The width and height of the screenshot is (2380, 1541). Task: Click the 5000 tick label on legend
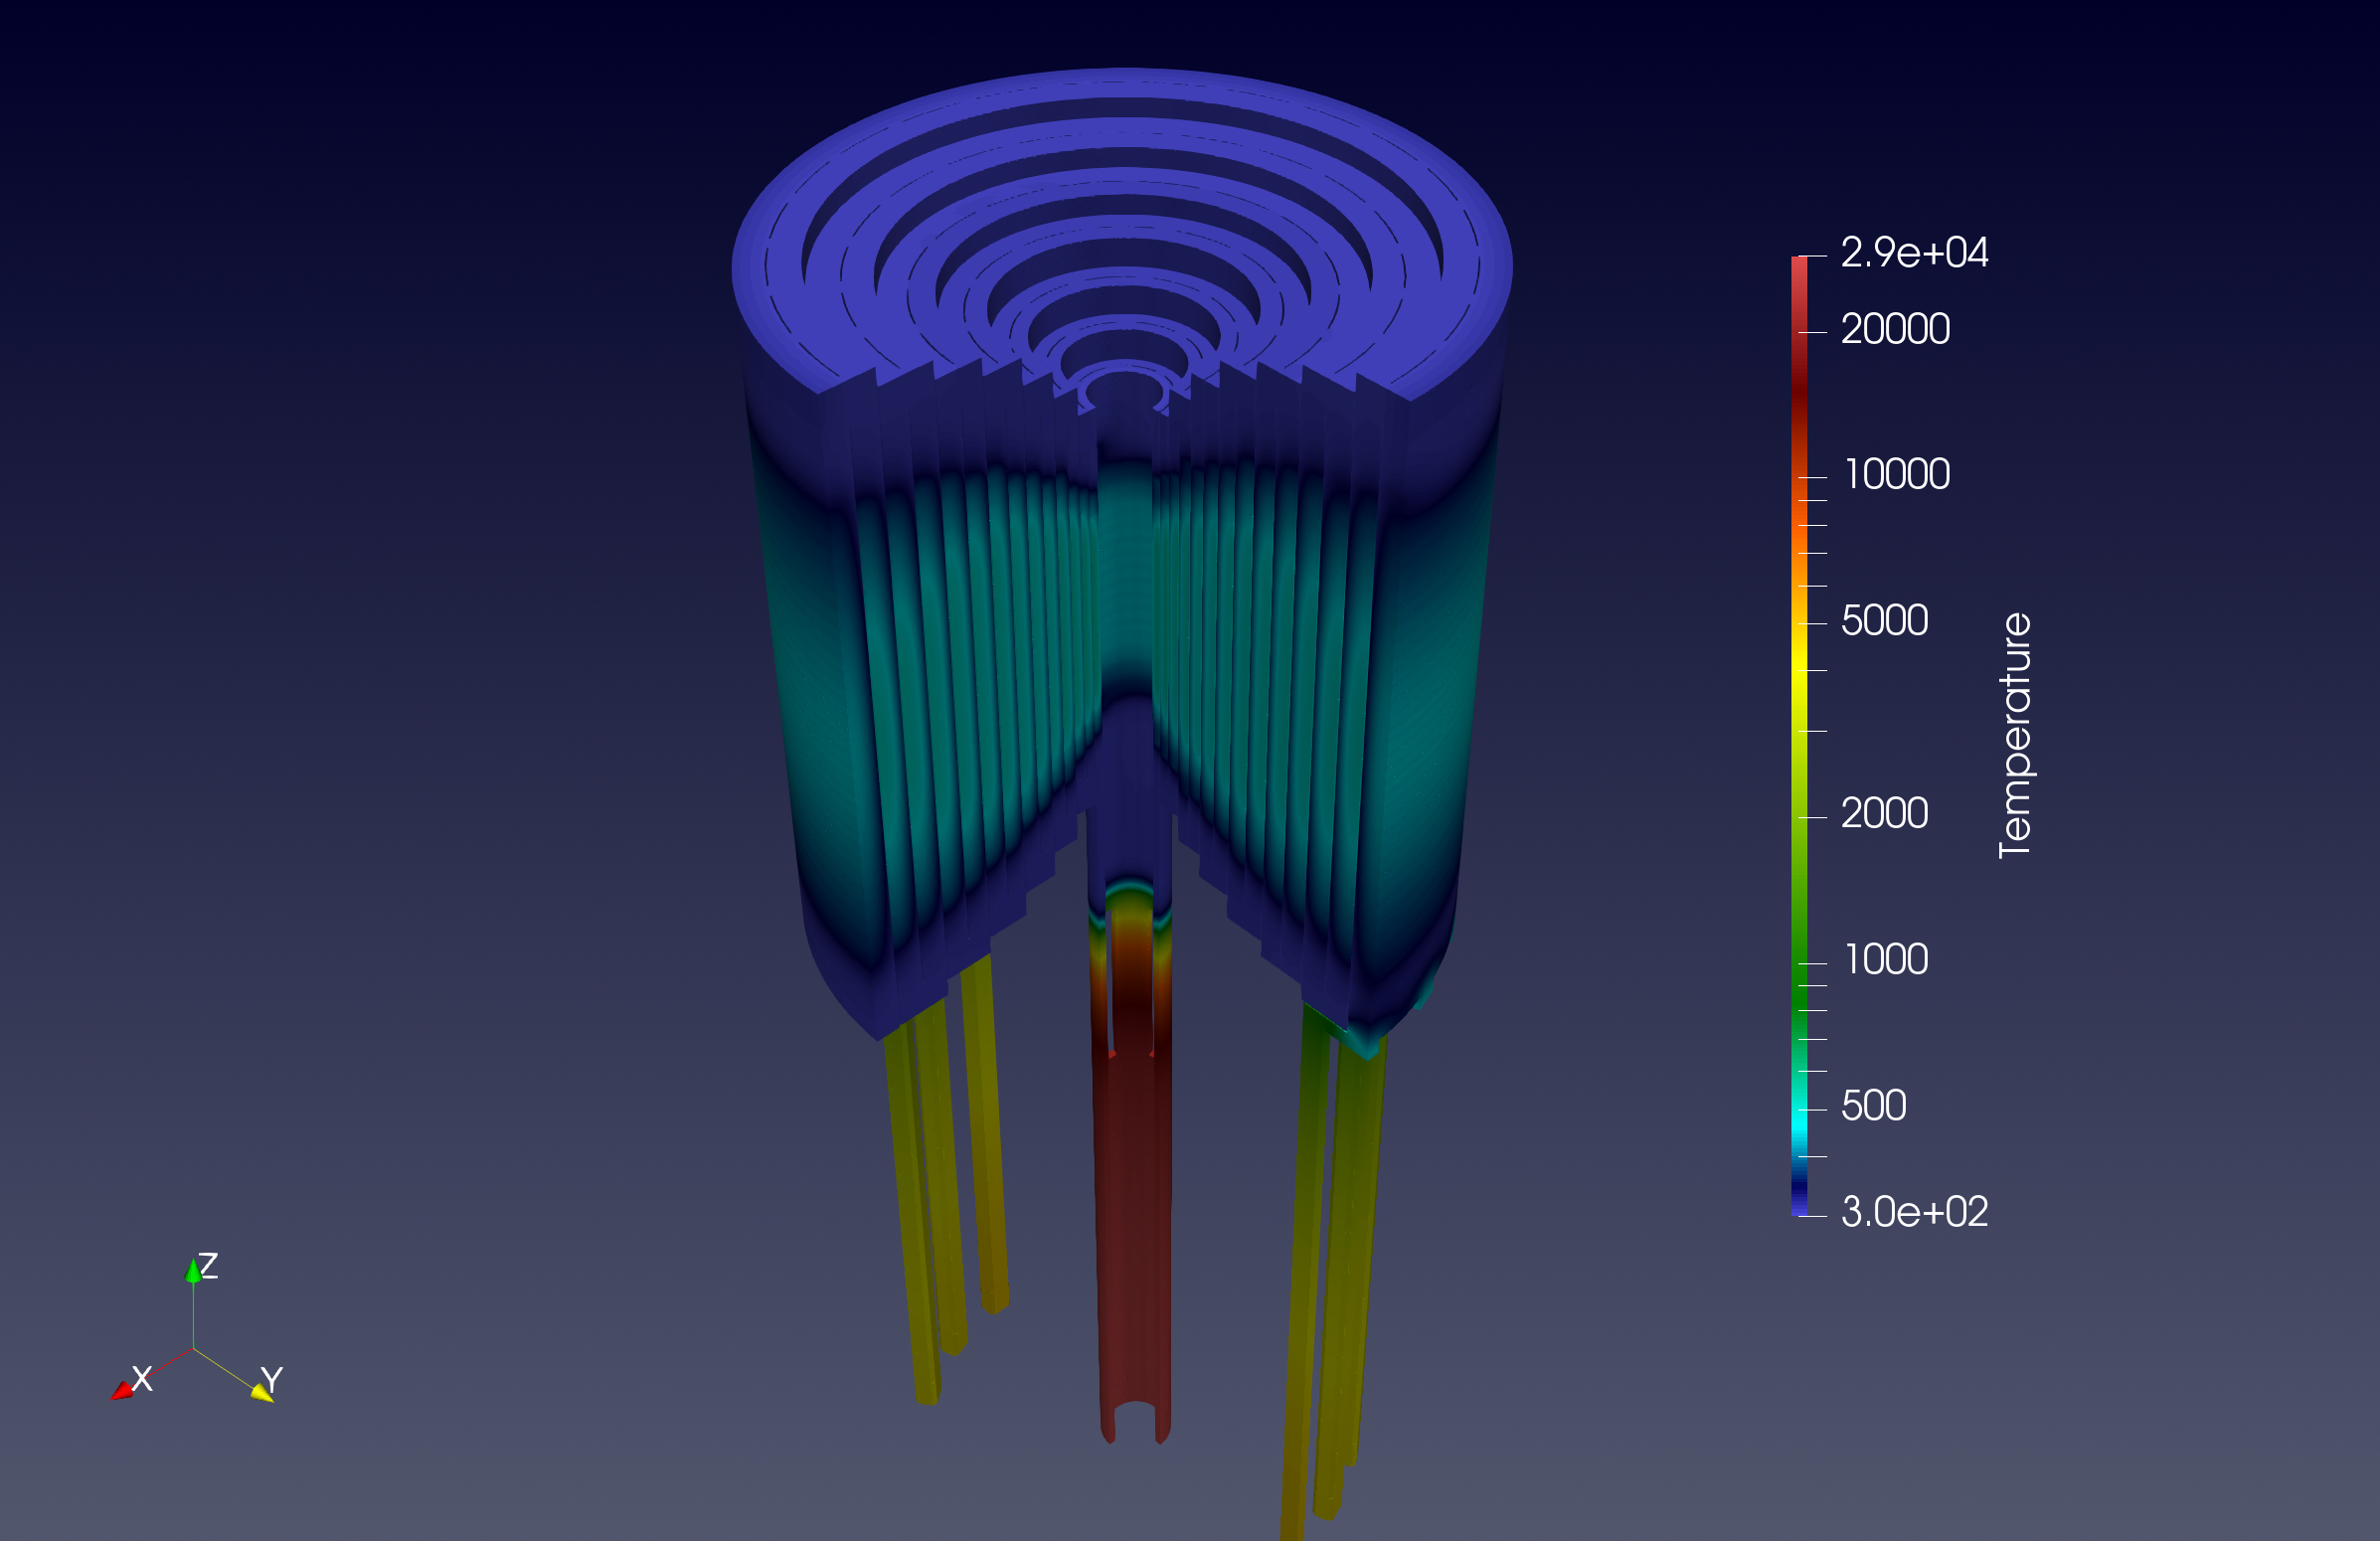click(x=1884, y=621)
